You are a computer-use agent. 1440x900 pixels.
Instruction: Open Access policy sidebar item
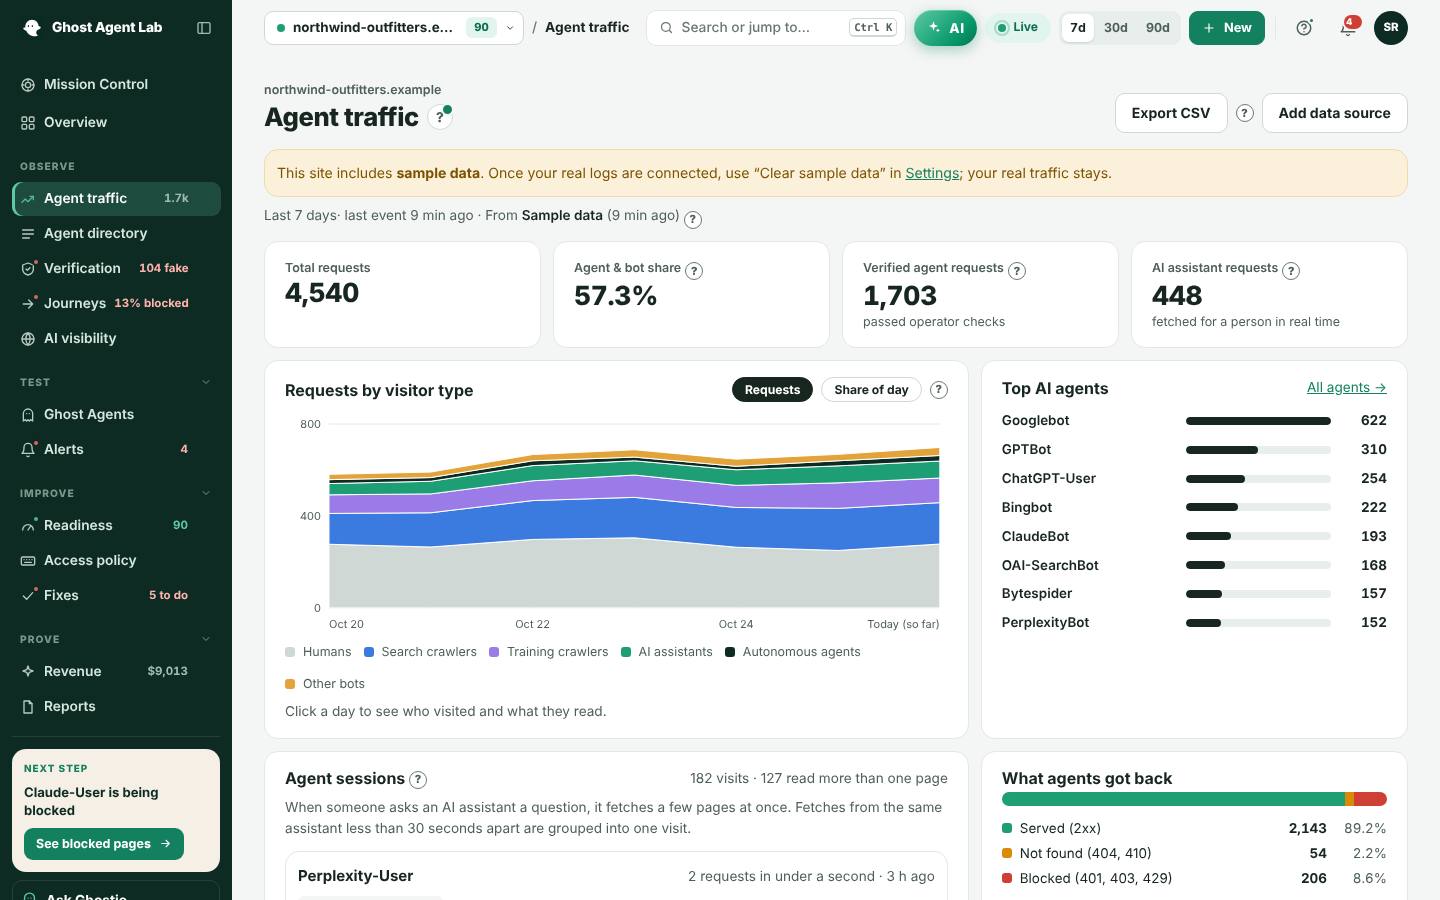click(x=116, y=561)
